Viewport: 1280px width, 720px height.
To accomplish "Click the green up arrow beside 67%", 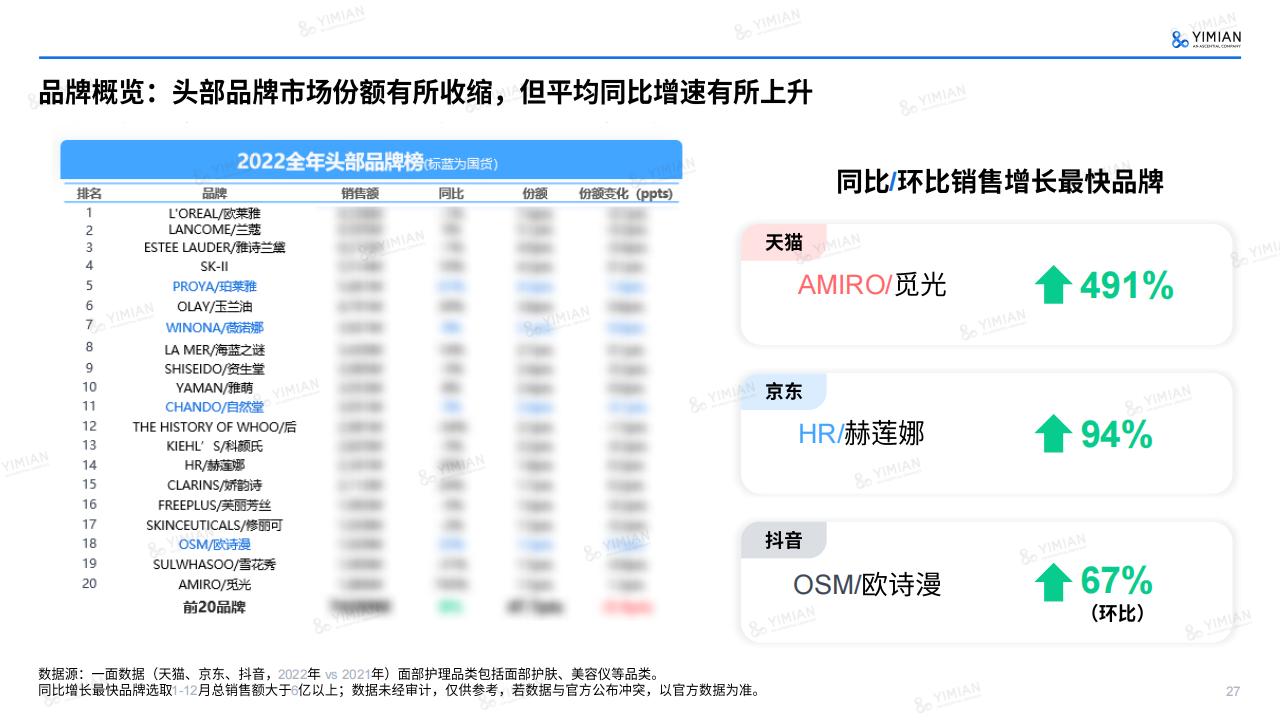I will click(x=1053, y=583).
